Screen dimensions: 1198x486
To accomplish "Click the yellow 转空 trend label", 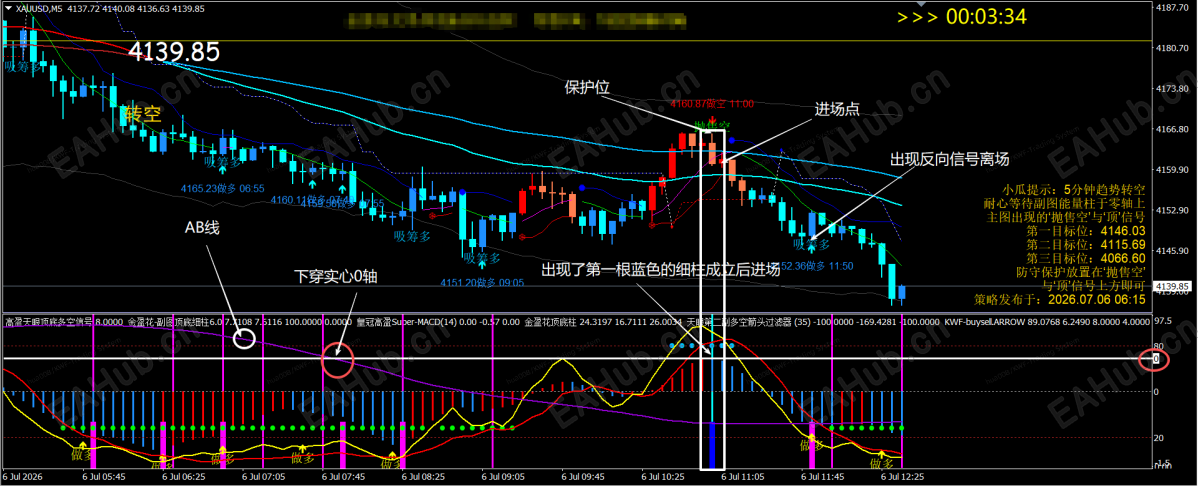I will pyautogui.click(x=143, y=114).
